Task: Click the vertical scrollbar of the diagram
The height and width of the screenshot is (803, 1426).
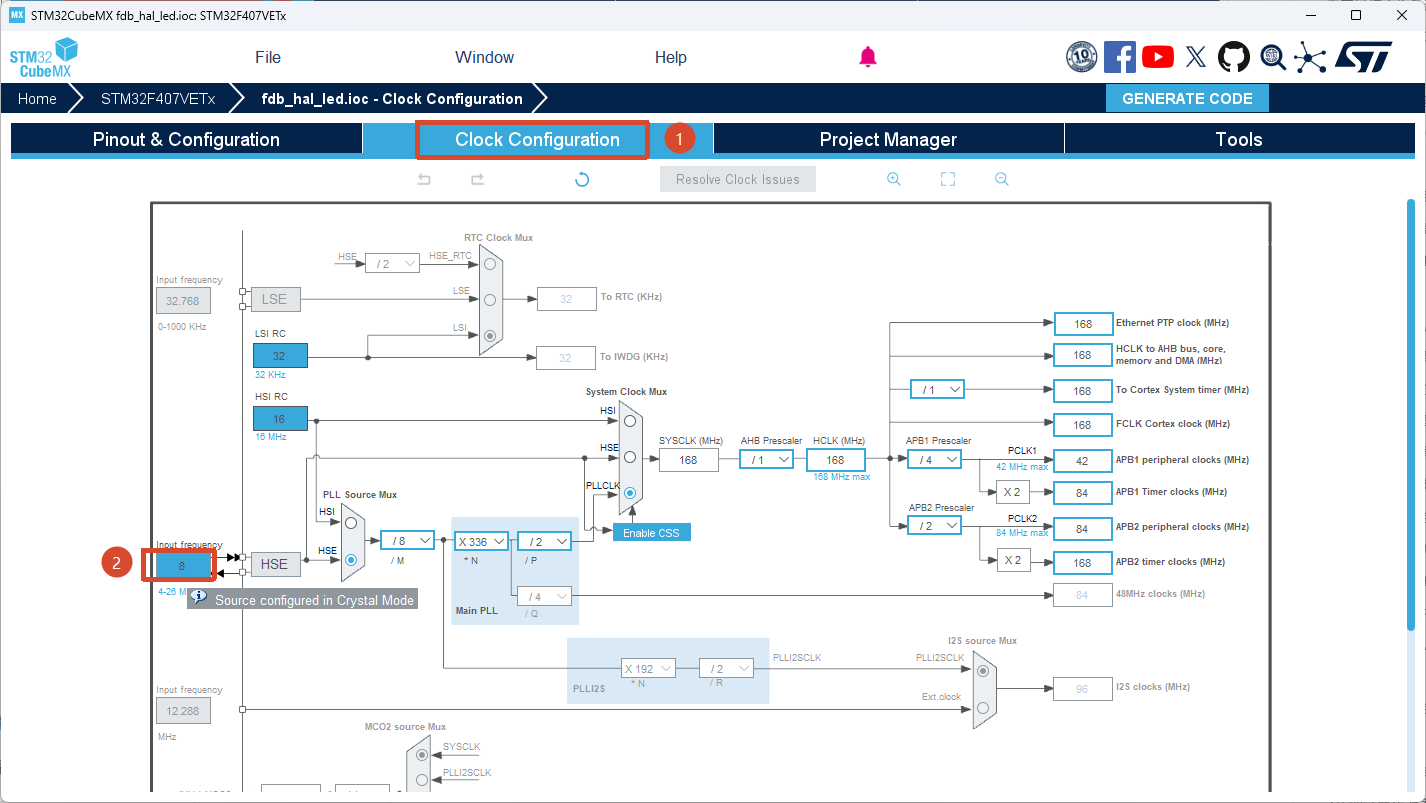Action: tap(1411, 415)
